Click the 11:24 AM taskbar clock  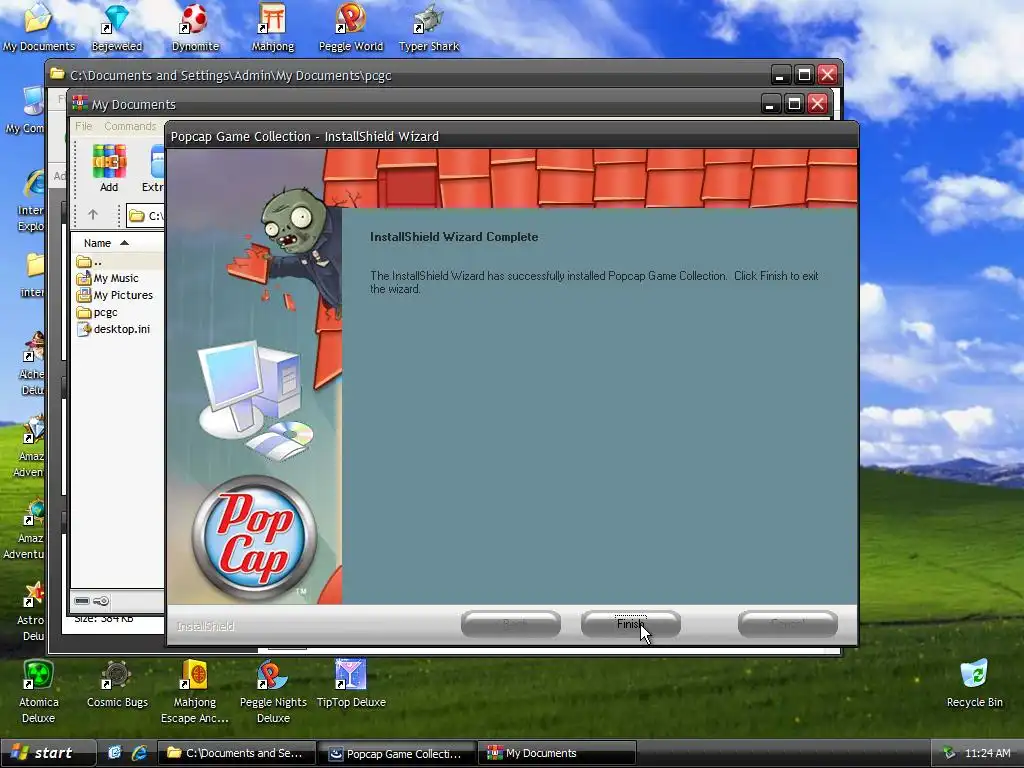(x=987, y=753)
